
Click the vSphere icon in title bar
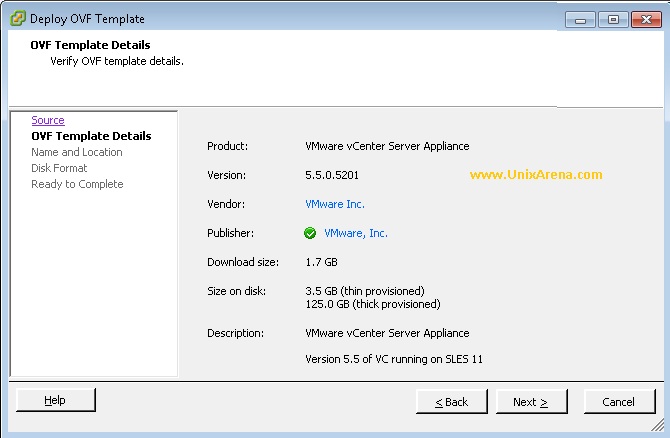pos(18,18)
